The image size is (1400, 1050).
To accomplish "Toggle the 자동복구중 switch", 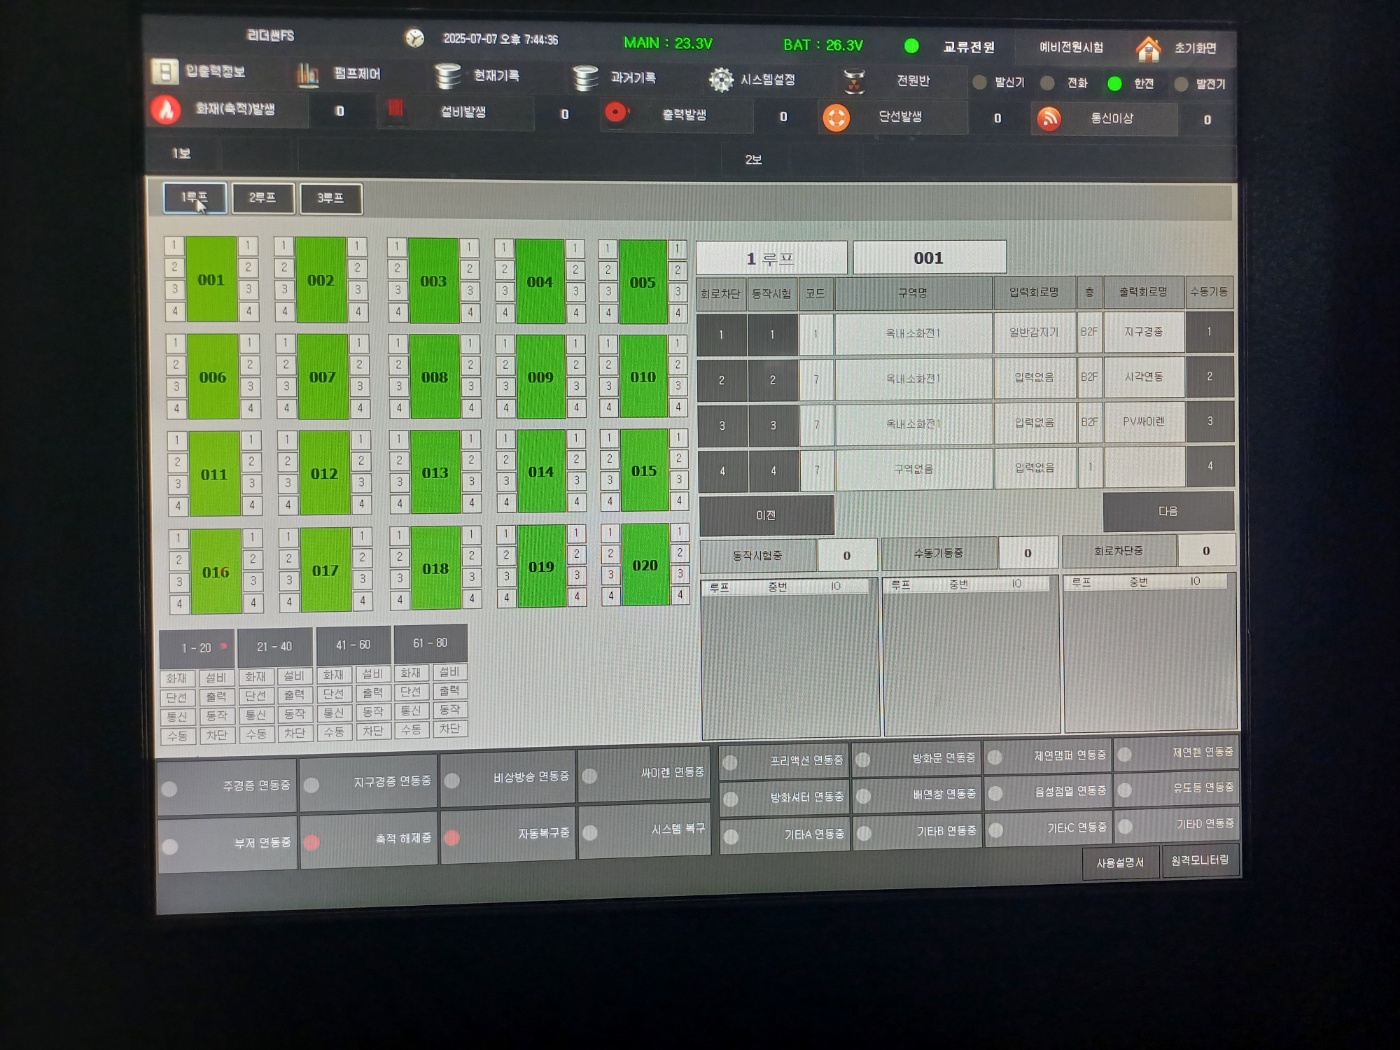I will [452, 837].
